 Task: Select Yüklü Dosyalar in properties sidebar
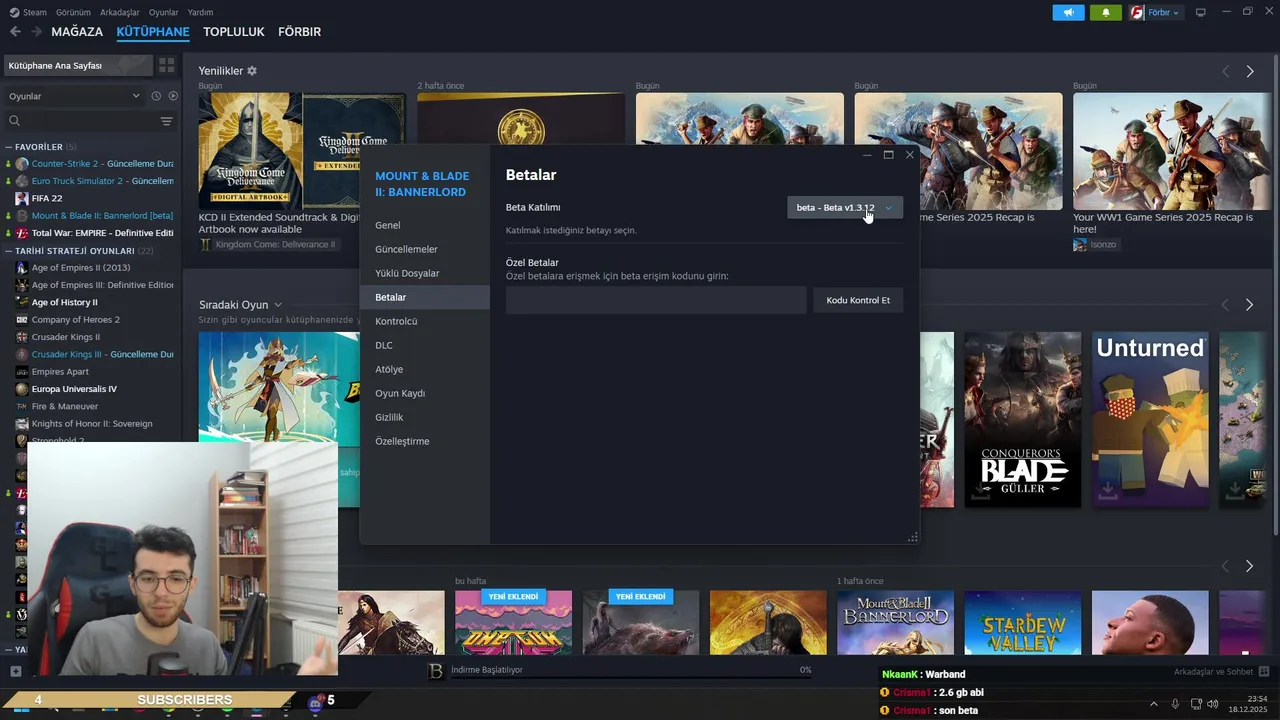coord(425,273)
